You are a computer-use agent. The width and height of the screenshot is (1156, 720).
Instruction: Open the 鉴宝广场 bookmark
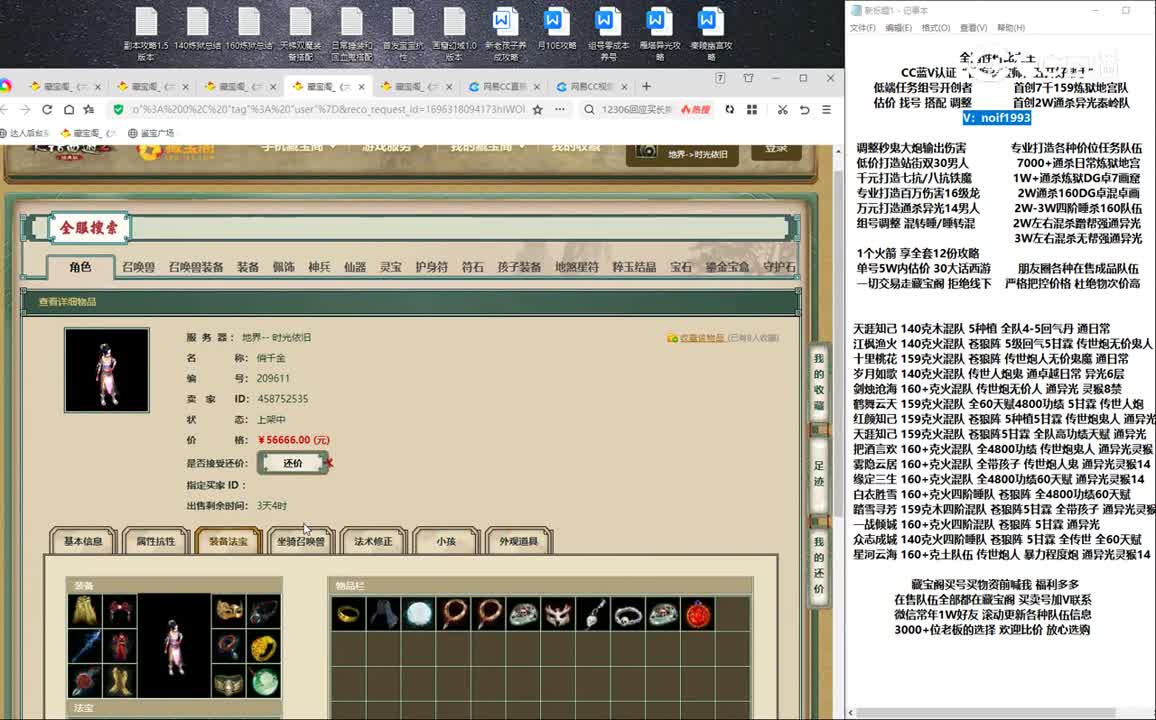coord(151,133)
